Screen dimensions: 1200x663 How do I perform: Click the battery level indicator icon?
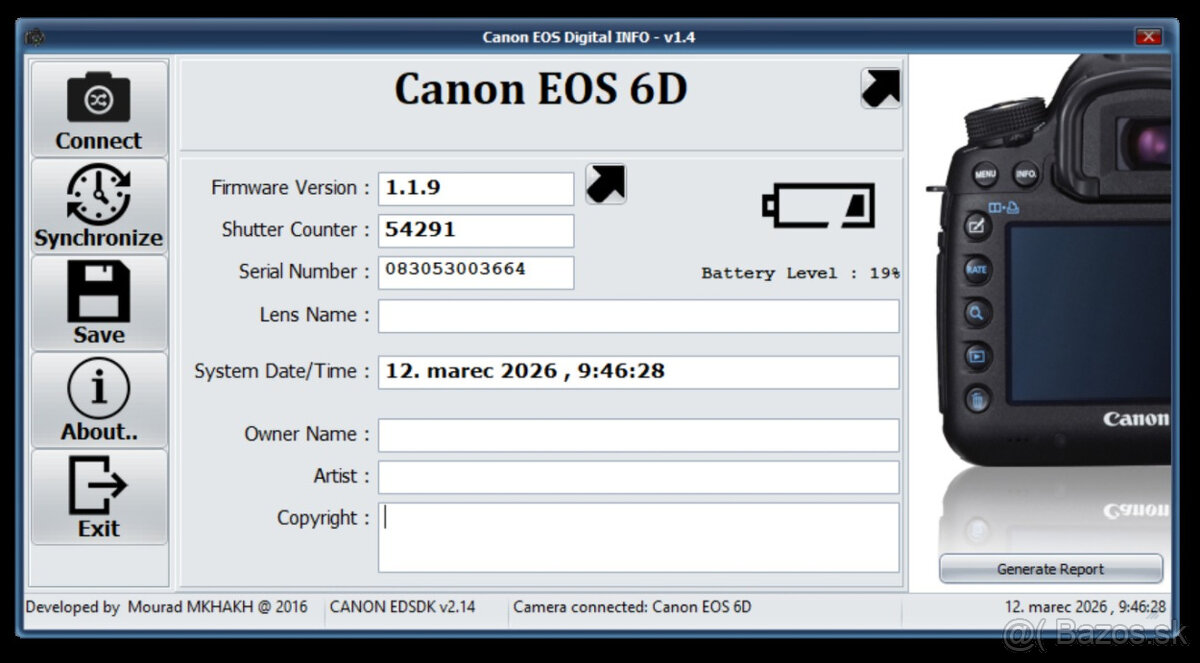click(818, 204)
